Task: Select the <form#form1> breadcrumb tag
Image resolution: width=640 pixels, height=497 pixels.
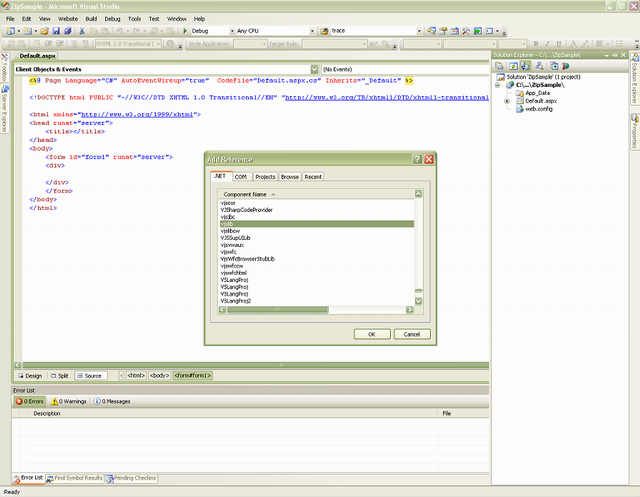Action: coord(193,375)
